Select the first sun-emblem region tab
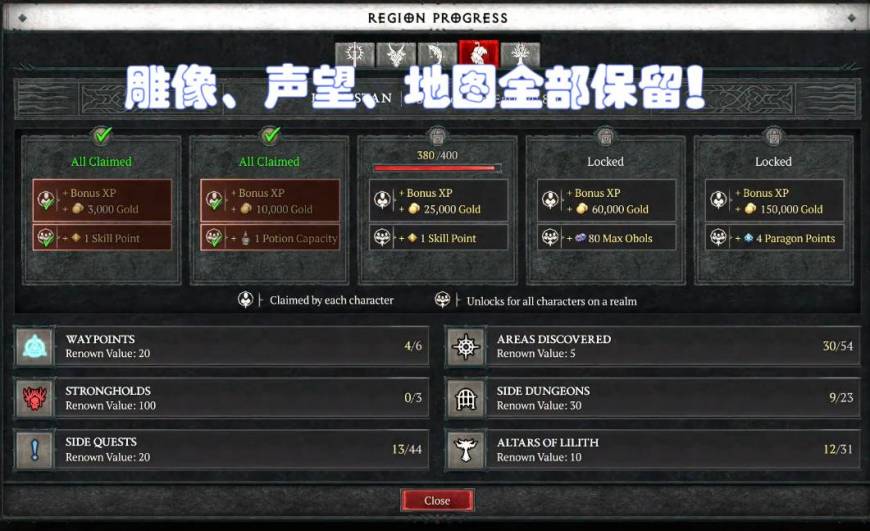 355,55
